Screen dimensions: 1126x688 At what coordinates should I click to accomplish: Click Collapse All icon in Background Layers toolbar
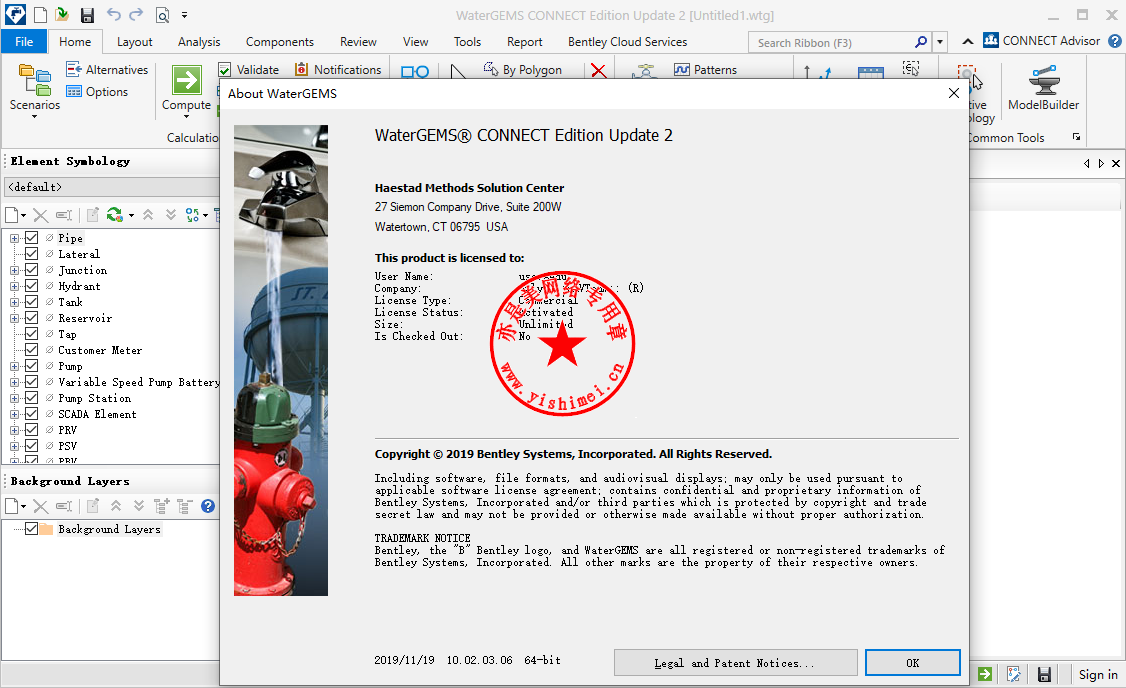pyautogui.click(x=185, y=506)
